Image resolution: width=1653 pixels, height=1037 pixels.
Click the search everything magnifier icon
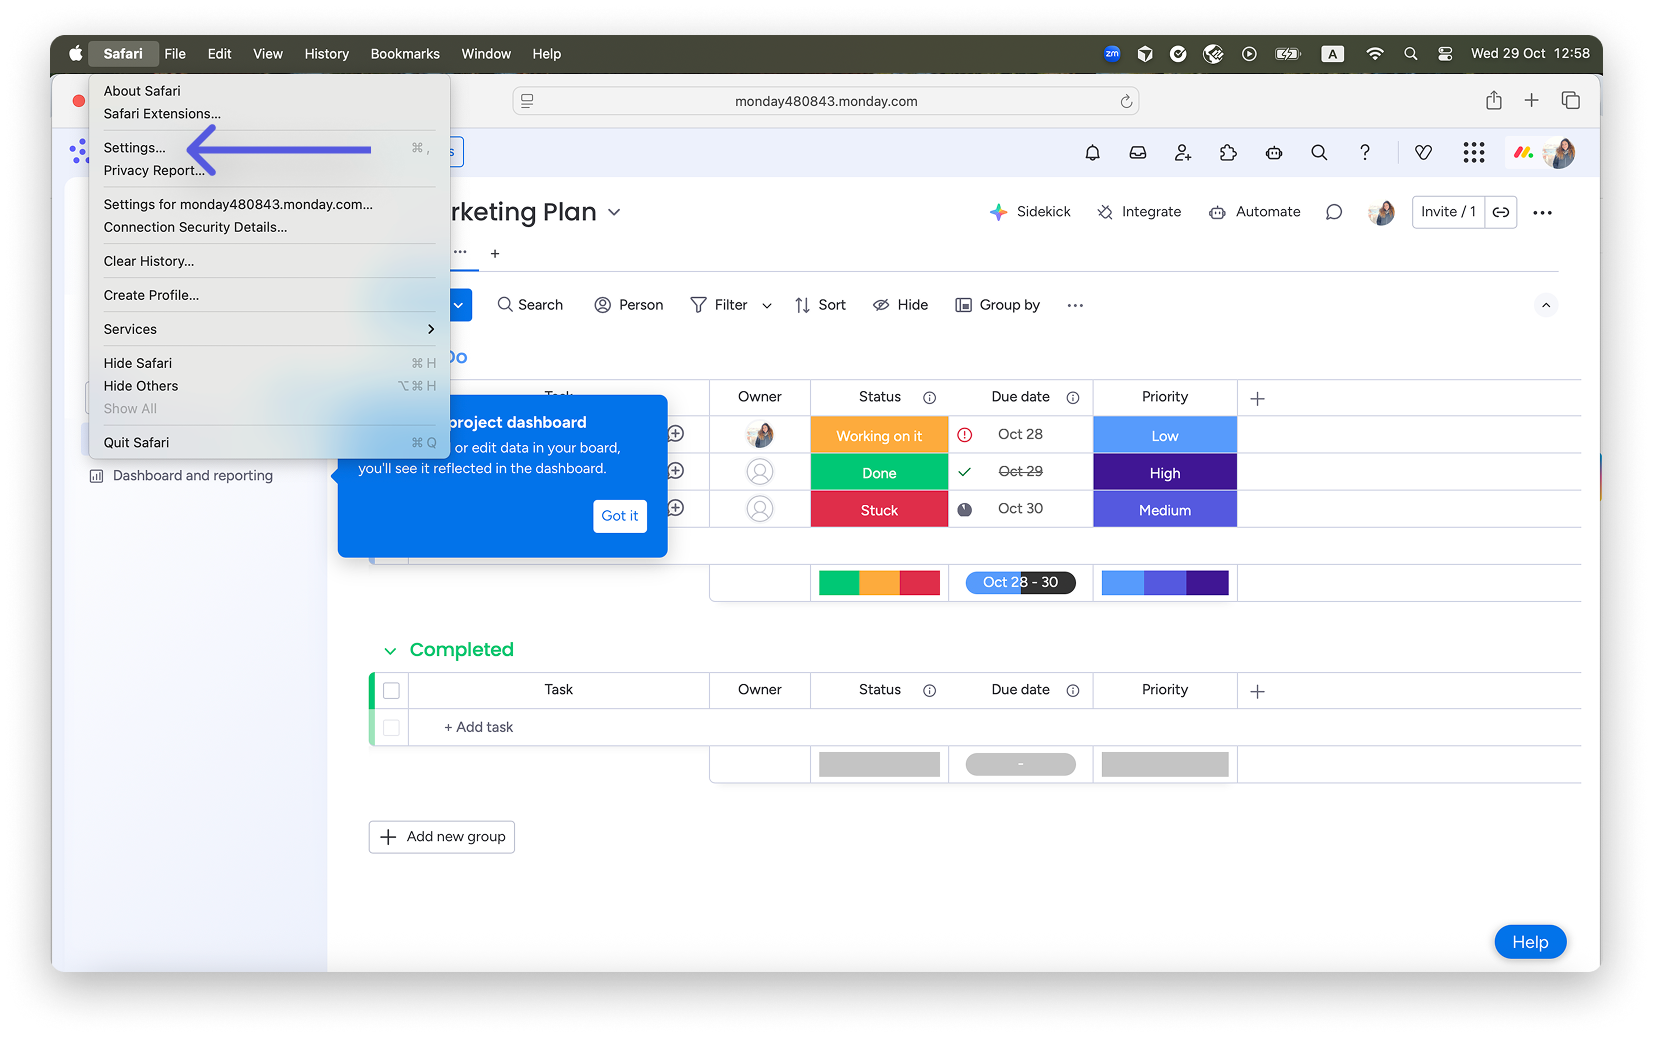pyautogui.click(x=1319, y=153)
